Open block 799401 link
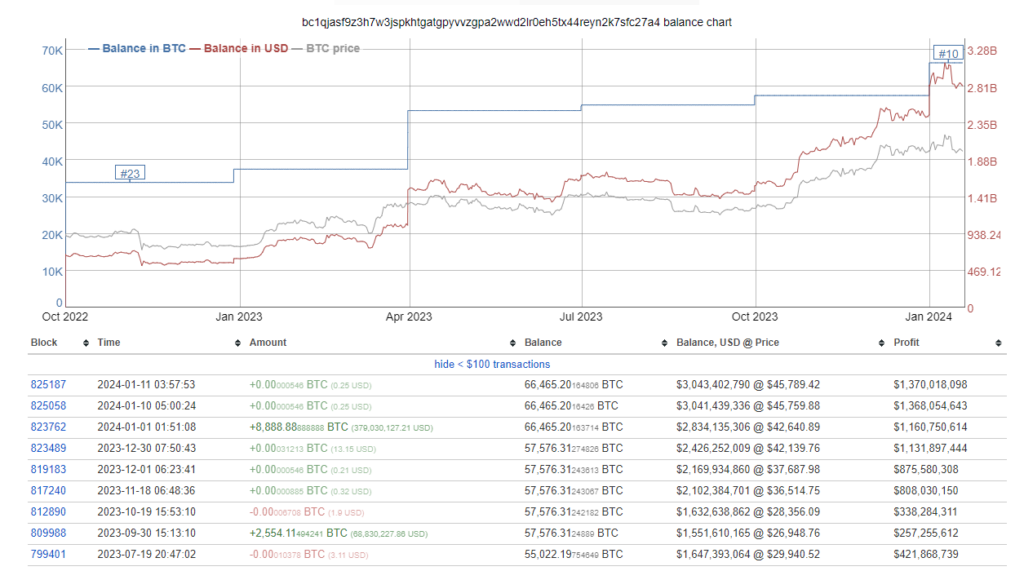This screenshot has height=571, width=1024. pyautogui.click(x=48, y=554)
